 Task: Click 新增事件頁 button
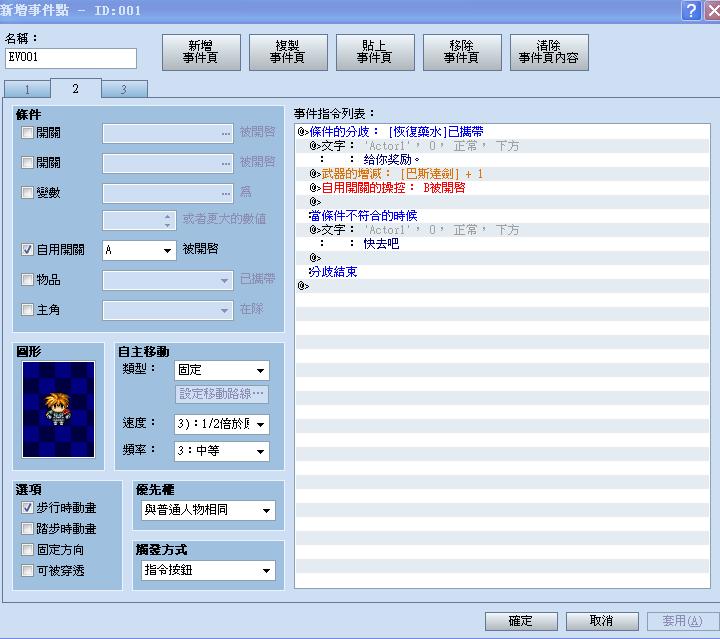click(201, 52)
